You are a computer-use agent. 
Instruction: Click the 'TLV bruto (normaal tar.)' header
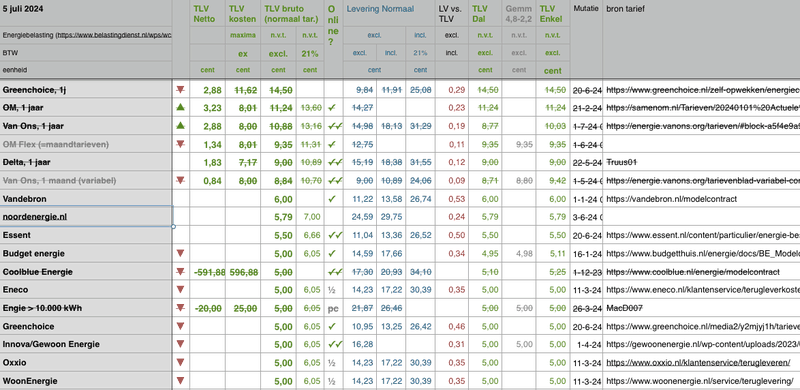click(x=292, y=14)
